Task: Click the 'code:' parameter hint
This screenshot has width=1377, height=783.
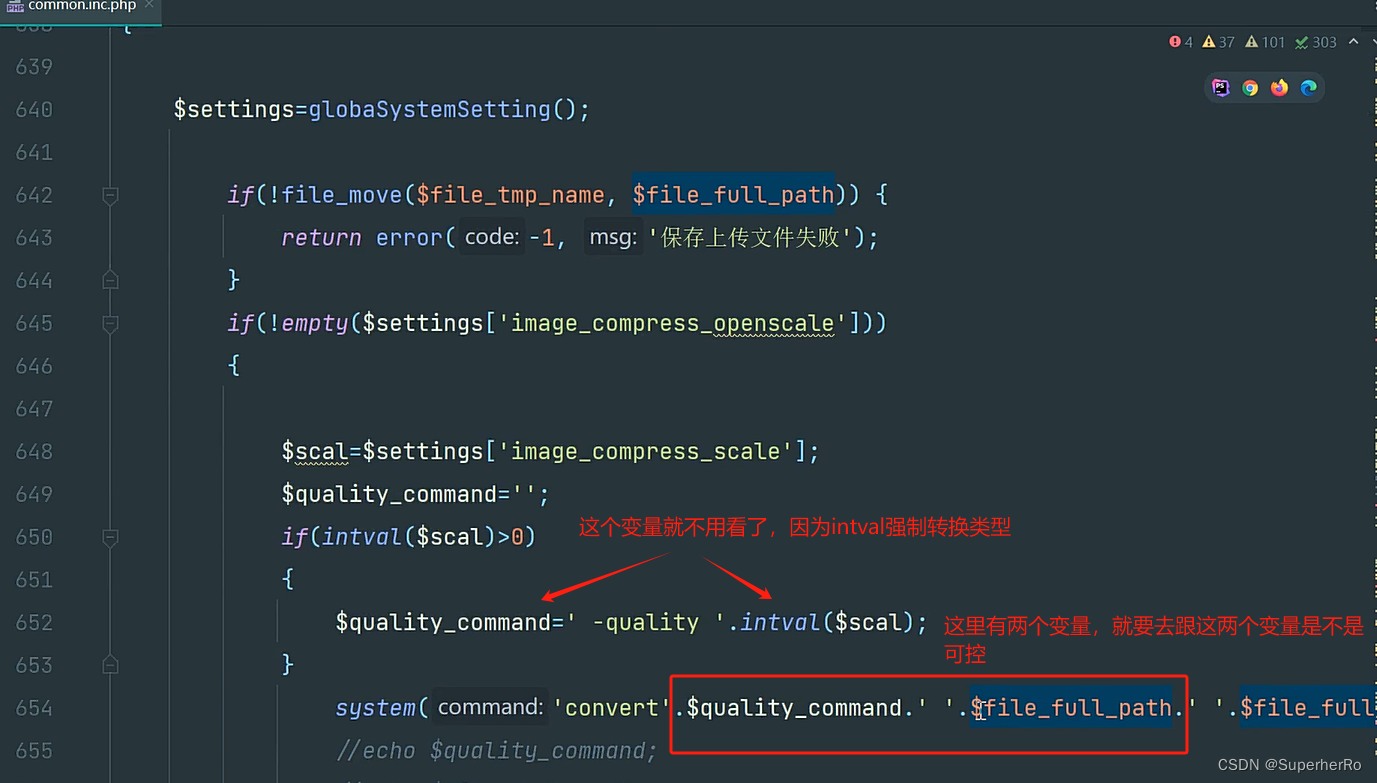Action: [491, 238]
